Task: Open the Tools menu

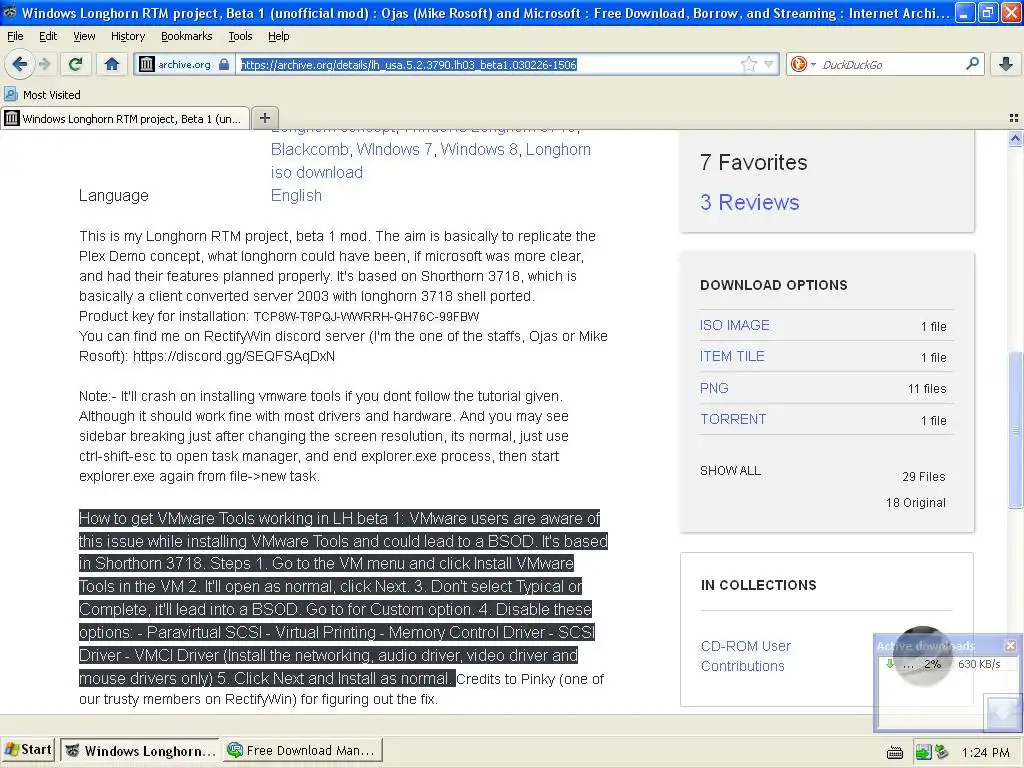Action: pyautogui.click(x=240, y=36)
